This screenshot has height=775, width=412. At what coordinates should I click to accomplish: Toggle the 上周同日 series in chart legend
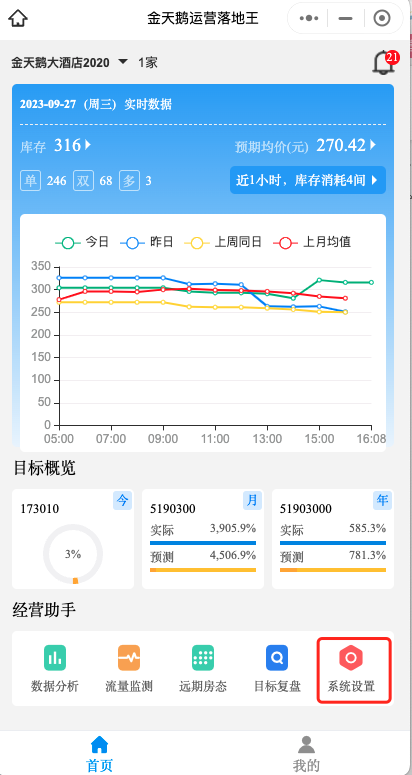(223, 243)
